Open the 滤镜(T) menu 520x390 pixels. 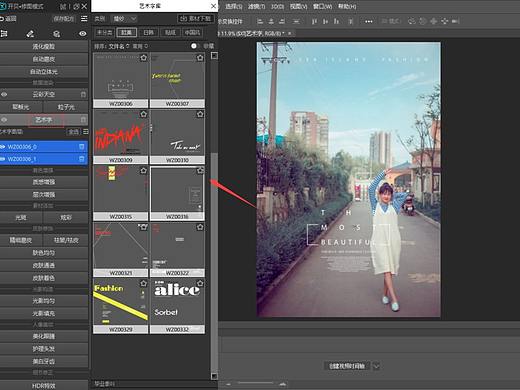pyautogui.click(x=256, y=6)
